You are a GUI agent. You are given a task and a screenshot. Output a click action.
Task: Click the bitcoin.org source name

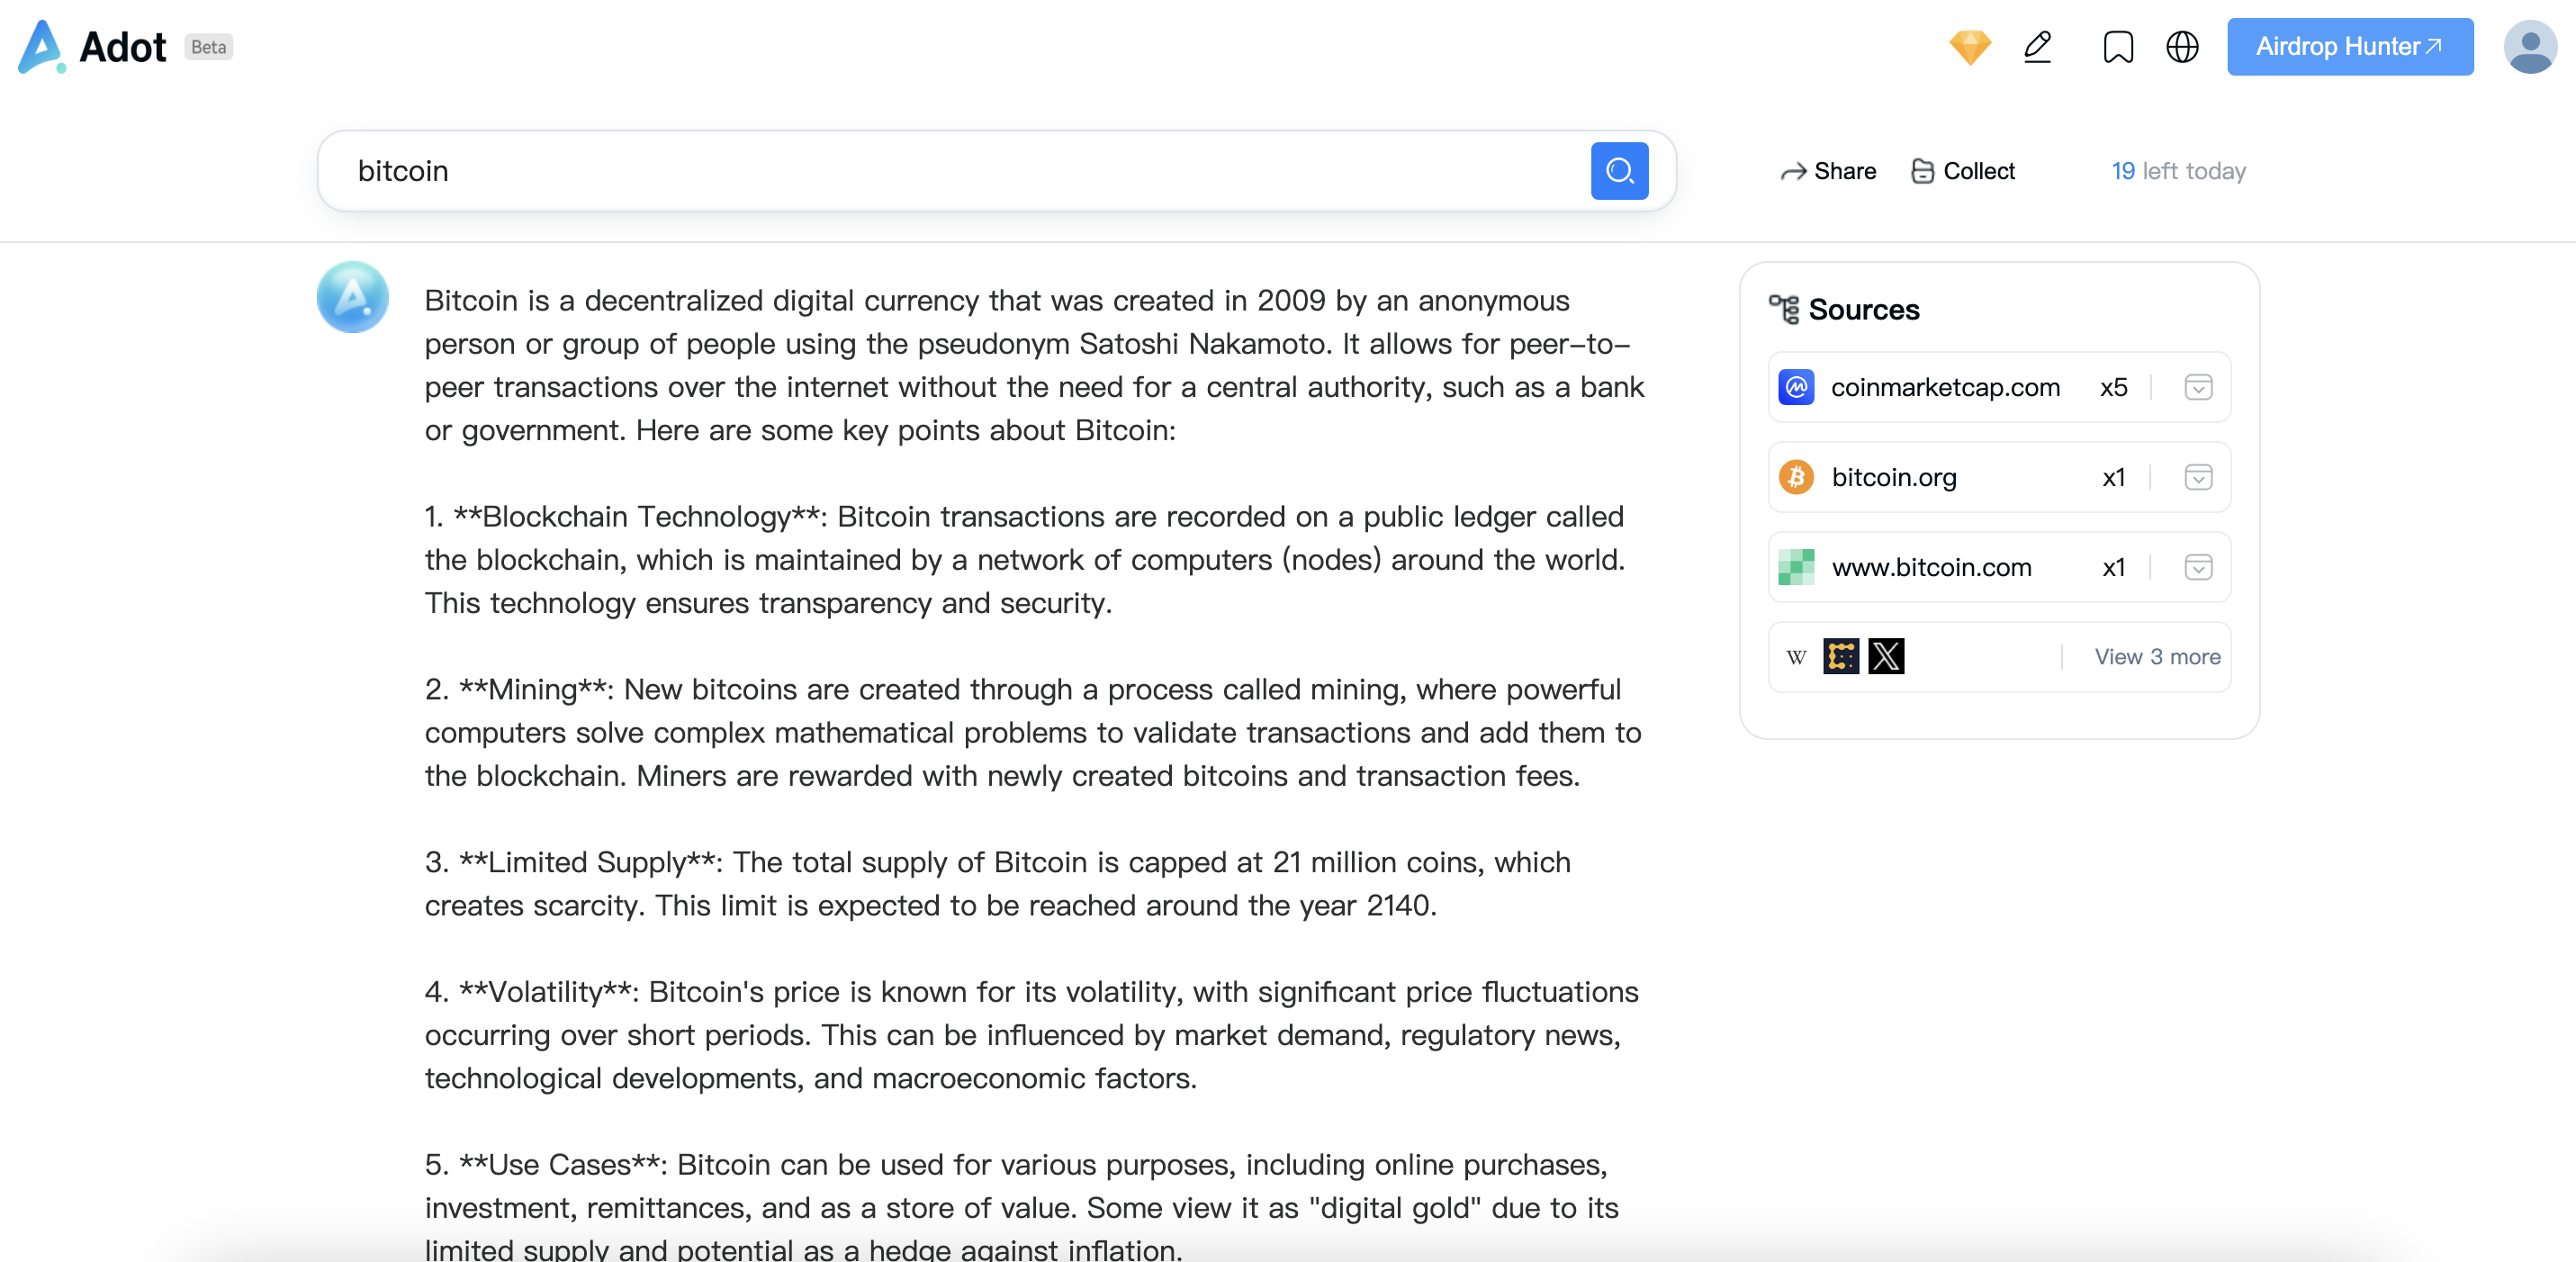coord(1893,477)
